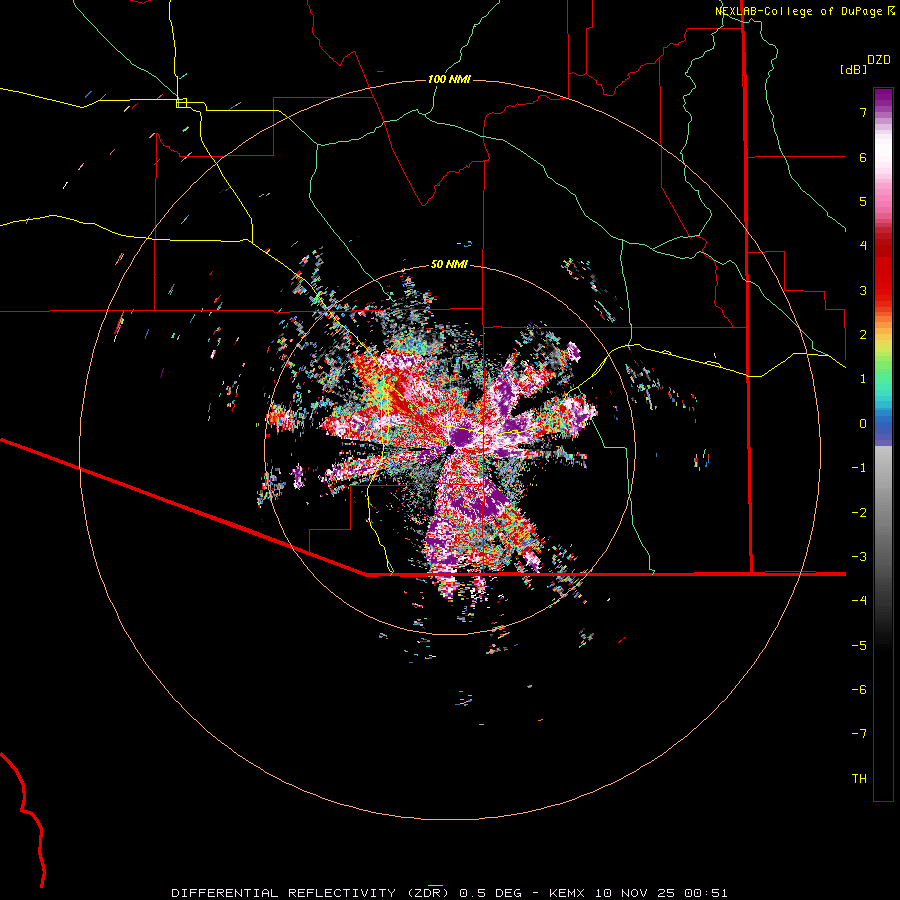The height and width of the screenshot is (900, 900).
Task: Click the 10 NOV 25 date text
Action: coord(636,893)
